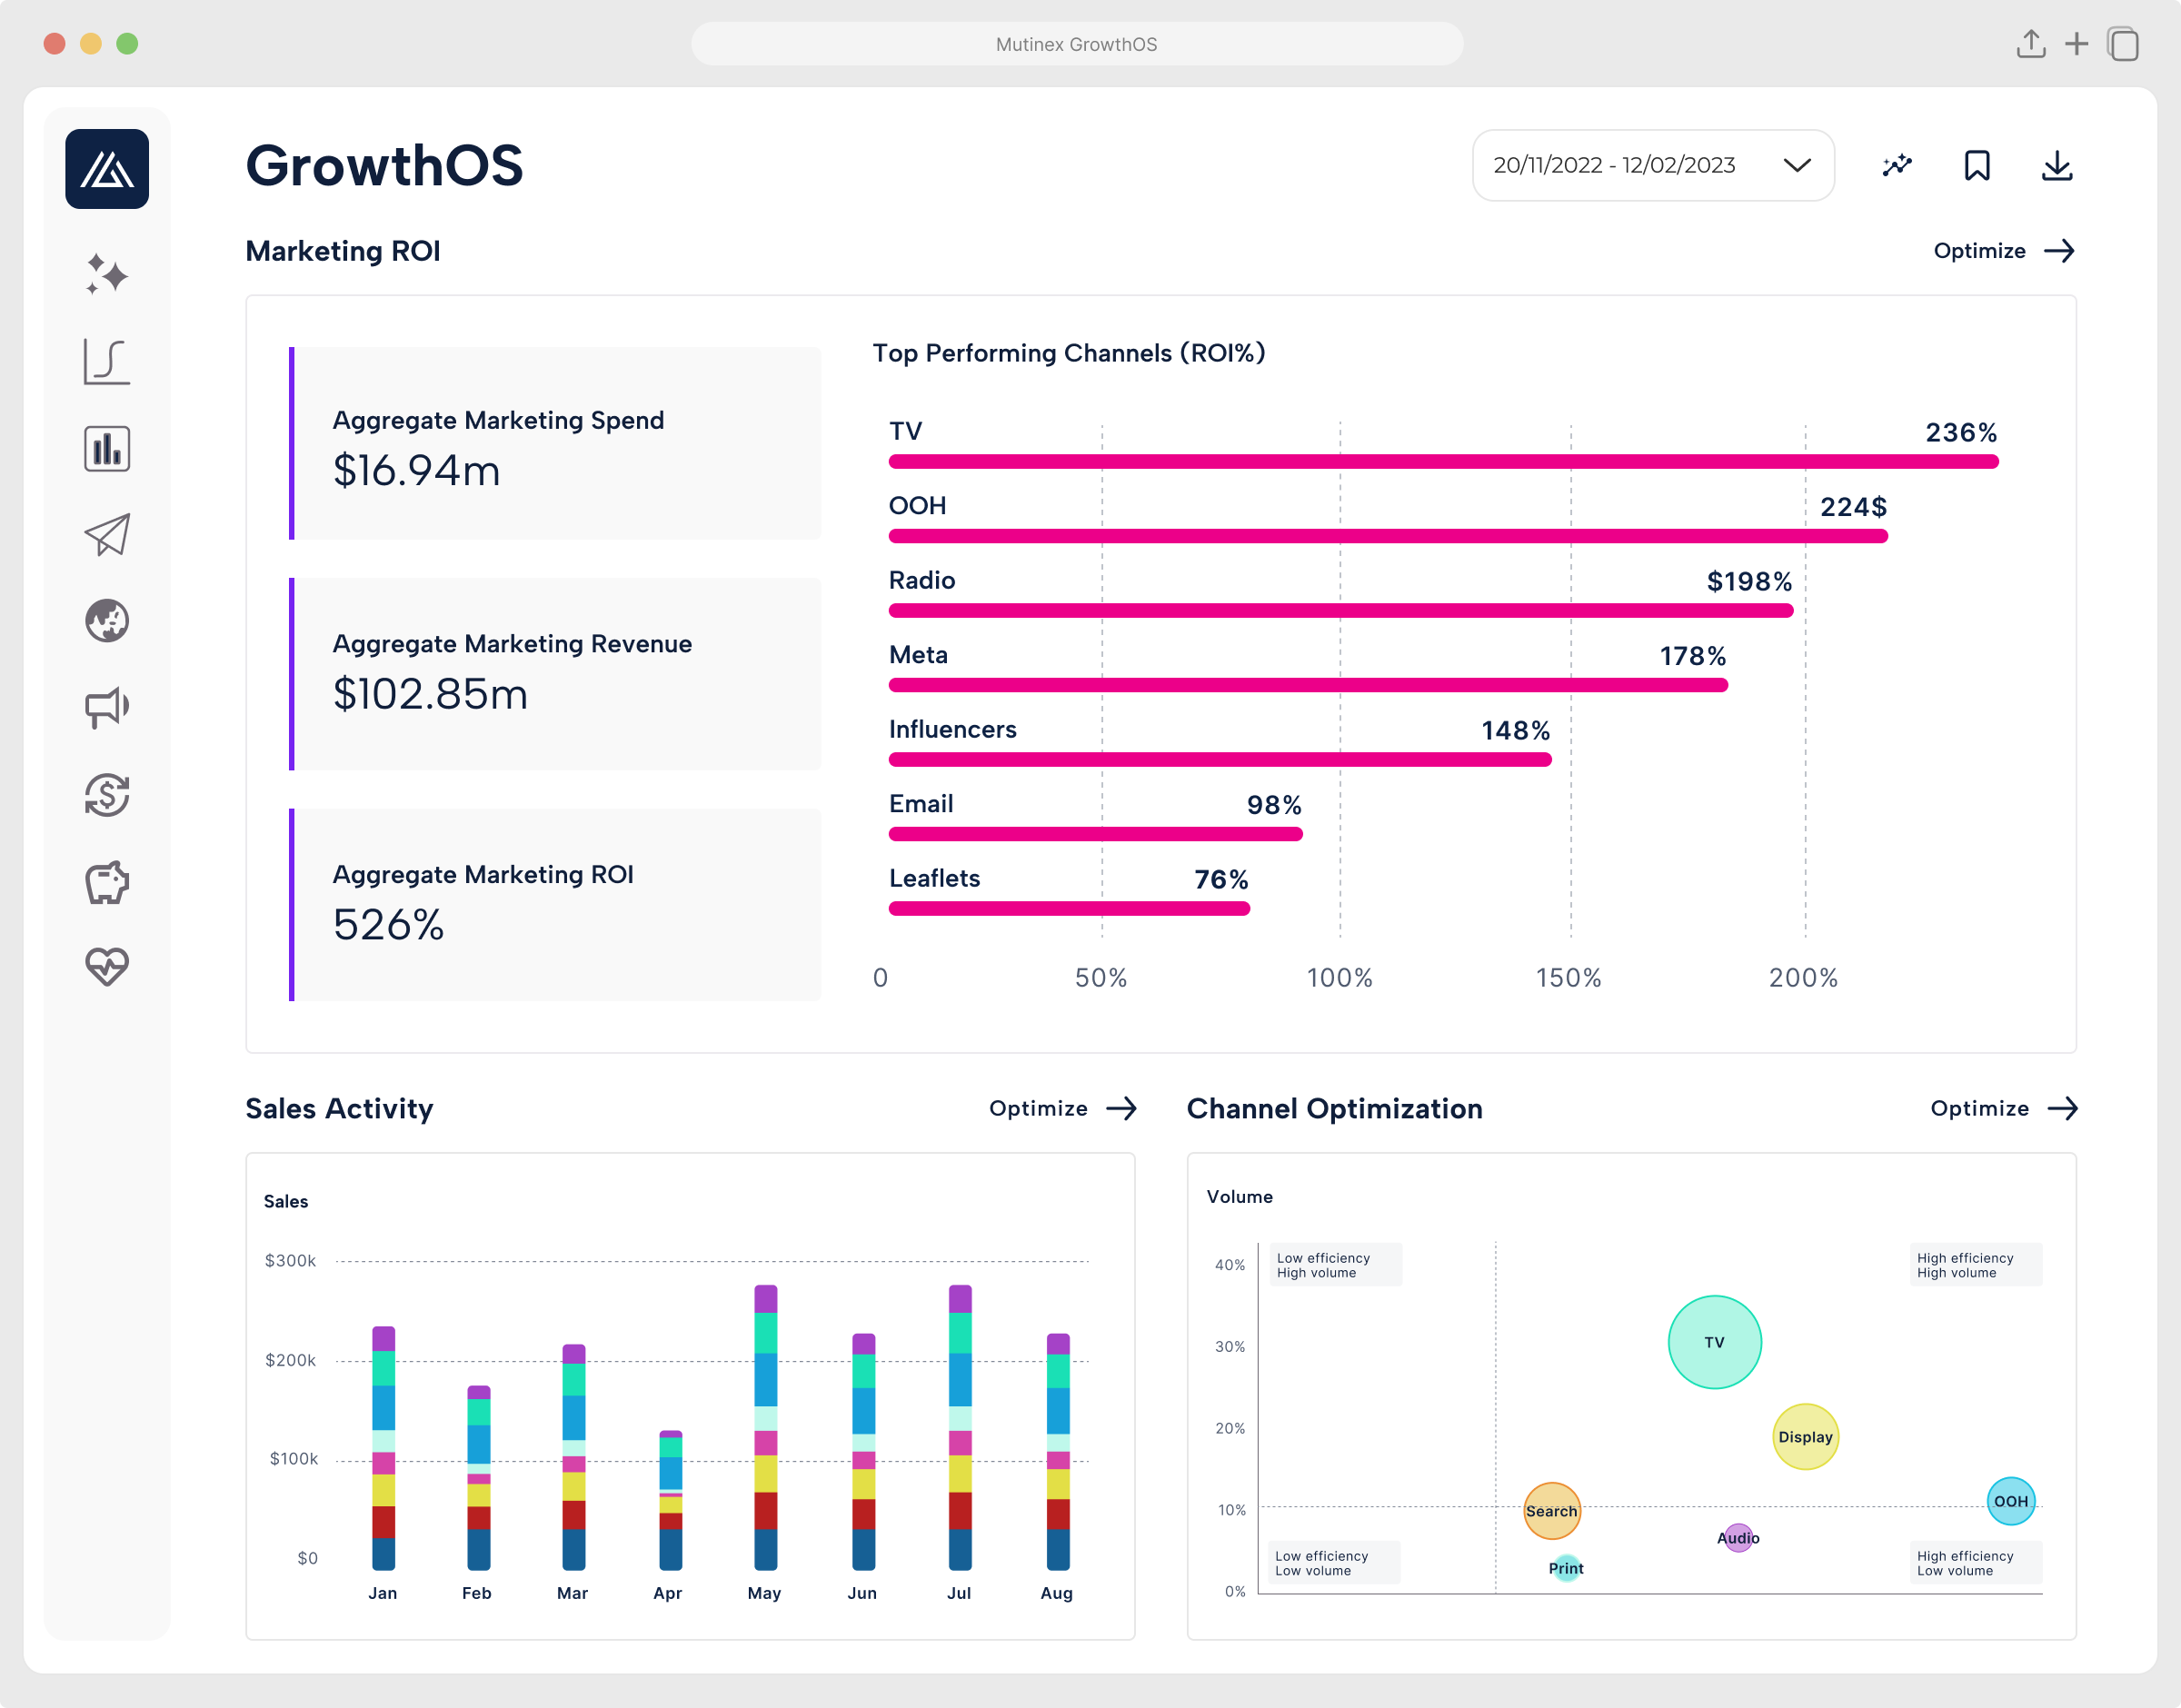This screenshot has height=1708, width=2181.
Task: Select the Display bubble
Action: 1805,1437
